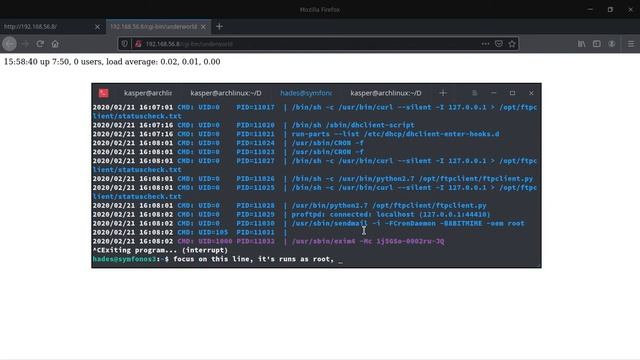
Task: Restore the Firefox window size
Action: click(x=610, y=9)
